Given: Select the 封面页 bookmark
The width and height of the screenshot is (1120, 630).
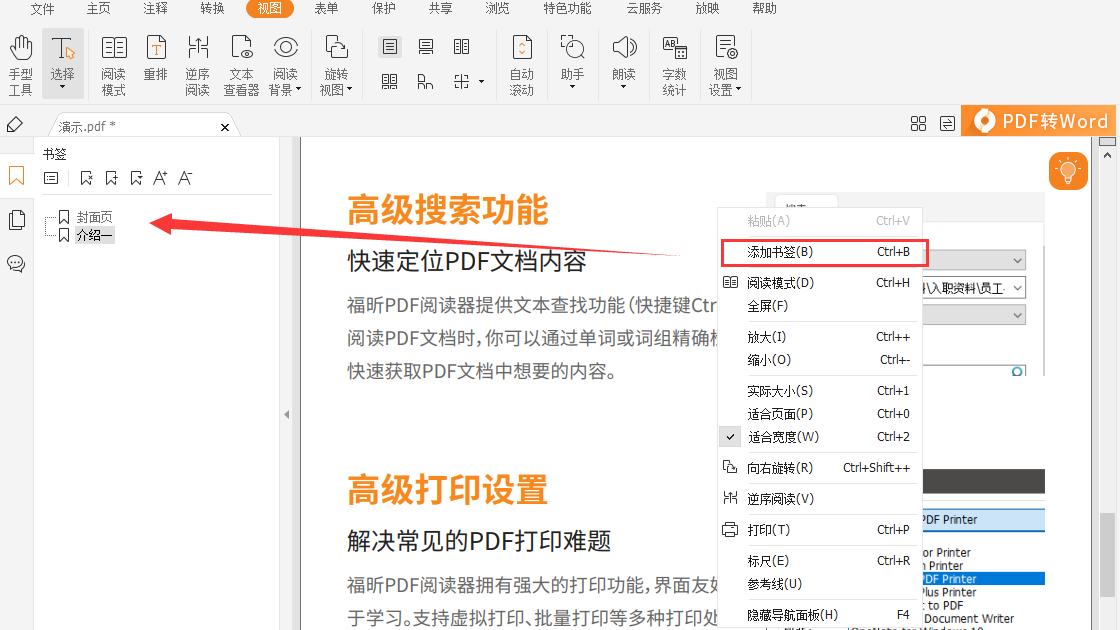Looking at the screenshot, I should tap(94, 217).
